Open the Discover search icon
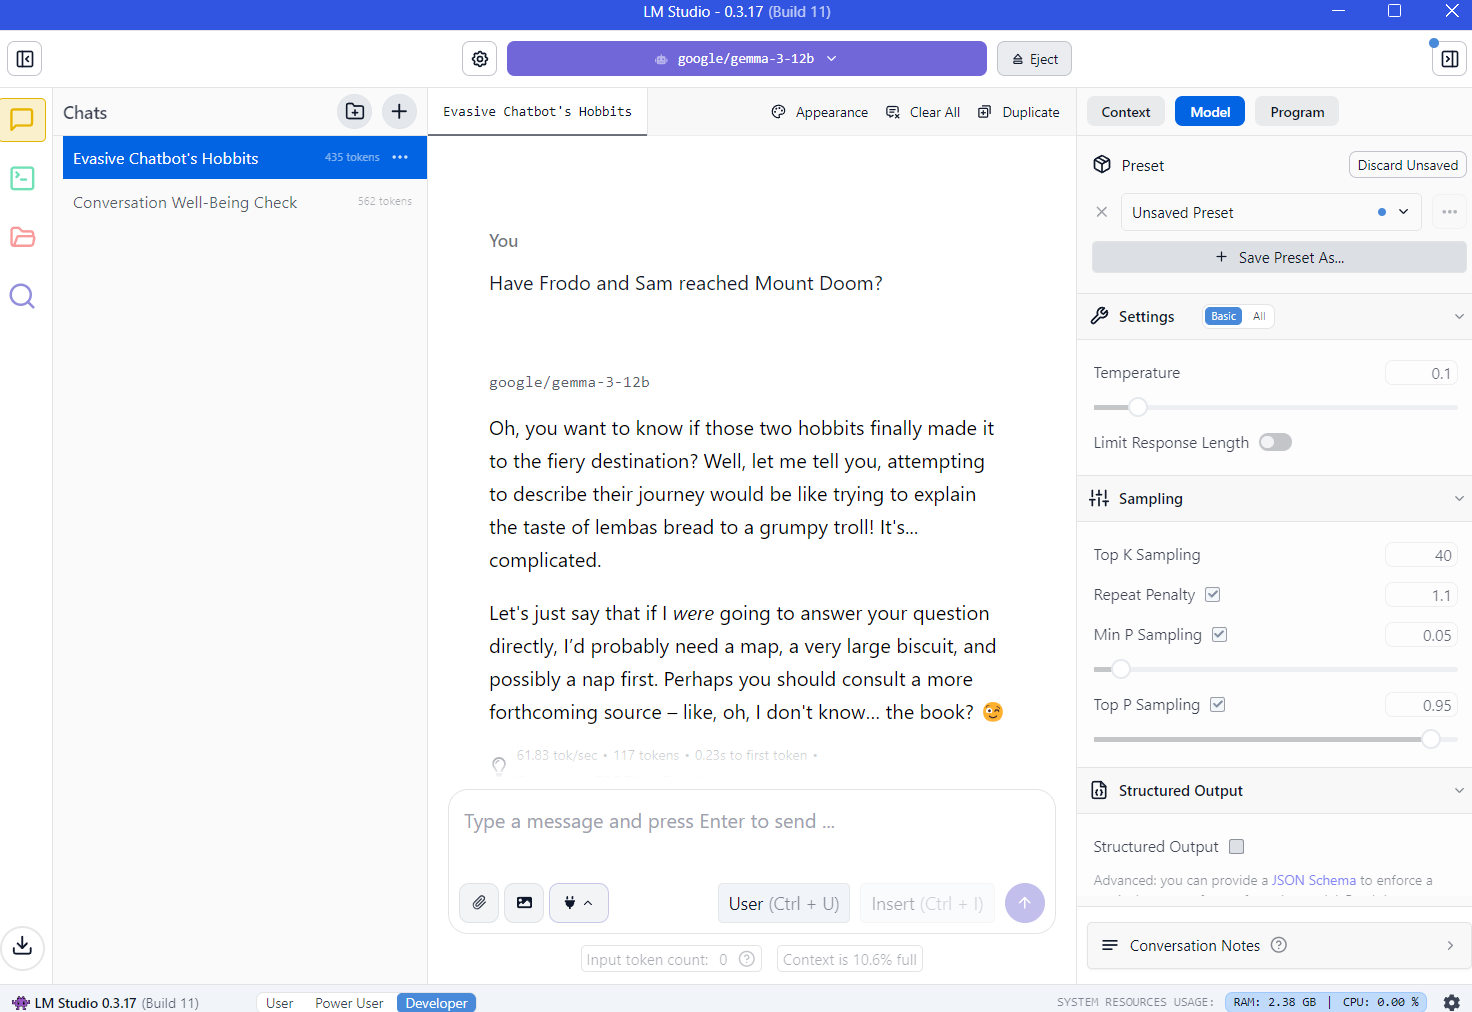 pos(22,296)
